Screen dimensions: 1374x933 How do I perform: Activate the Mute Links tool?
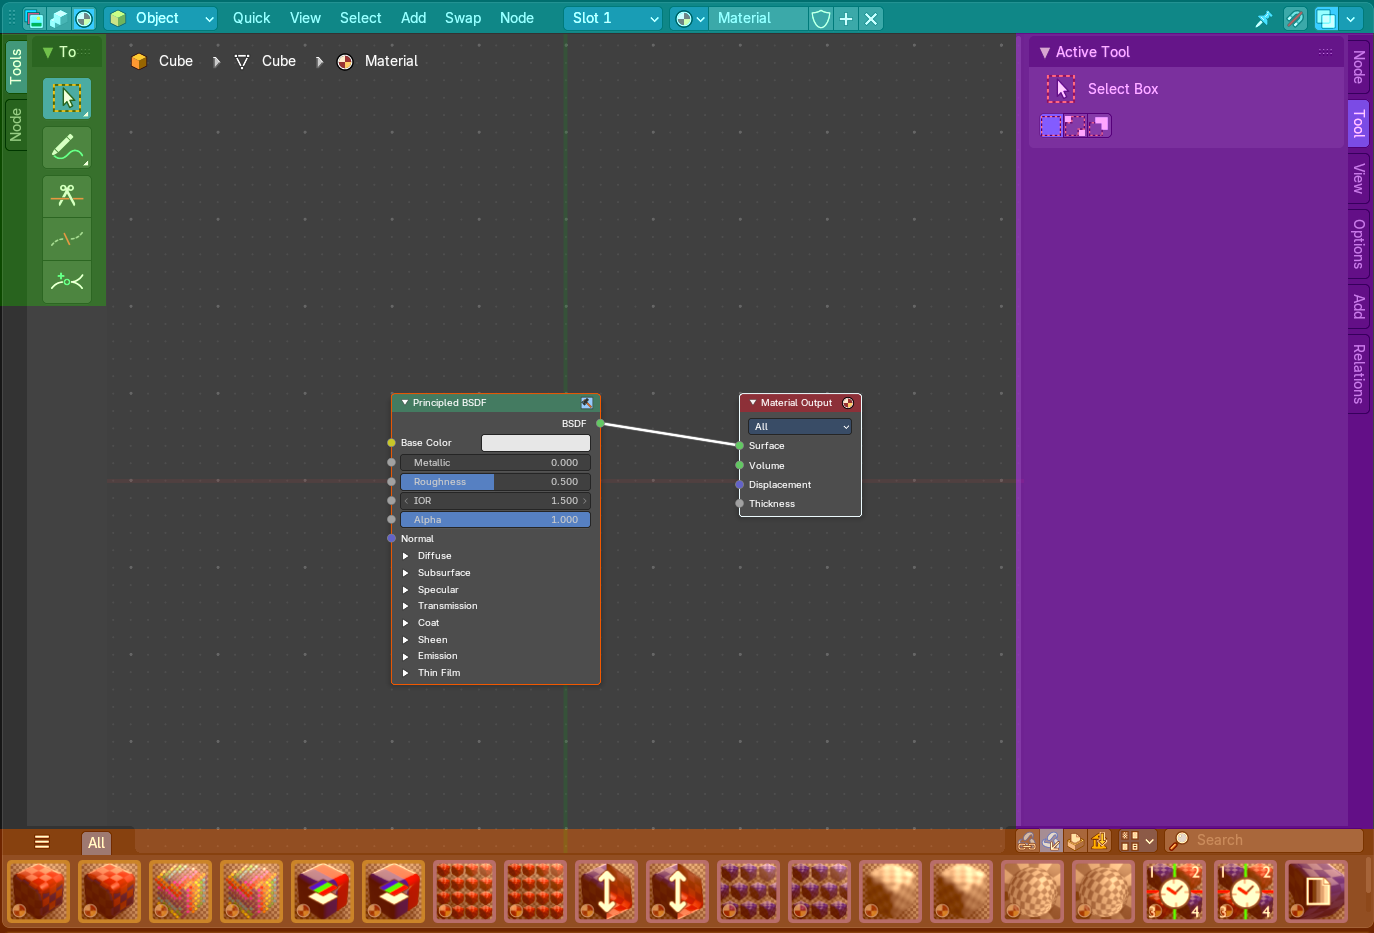click(67, 239)
